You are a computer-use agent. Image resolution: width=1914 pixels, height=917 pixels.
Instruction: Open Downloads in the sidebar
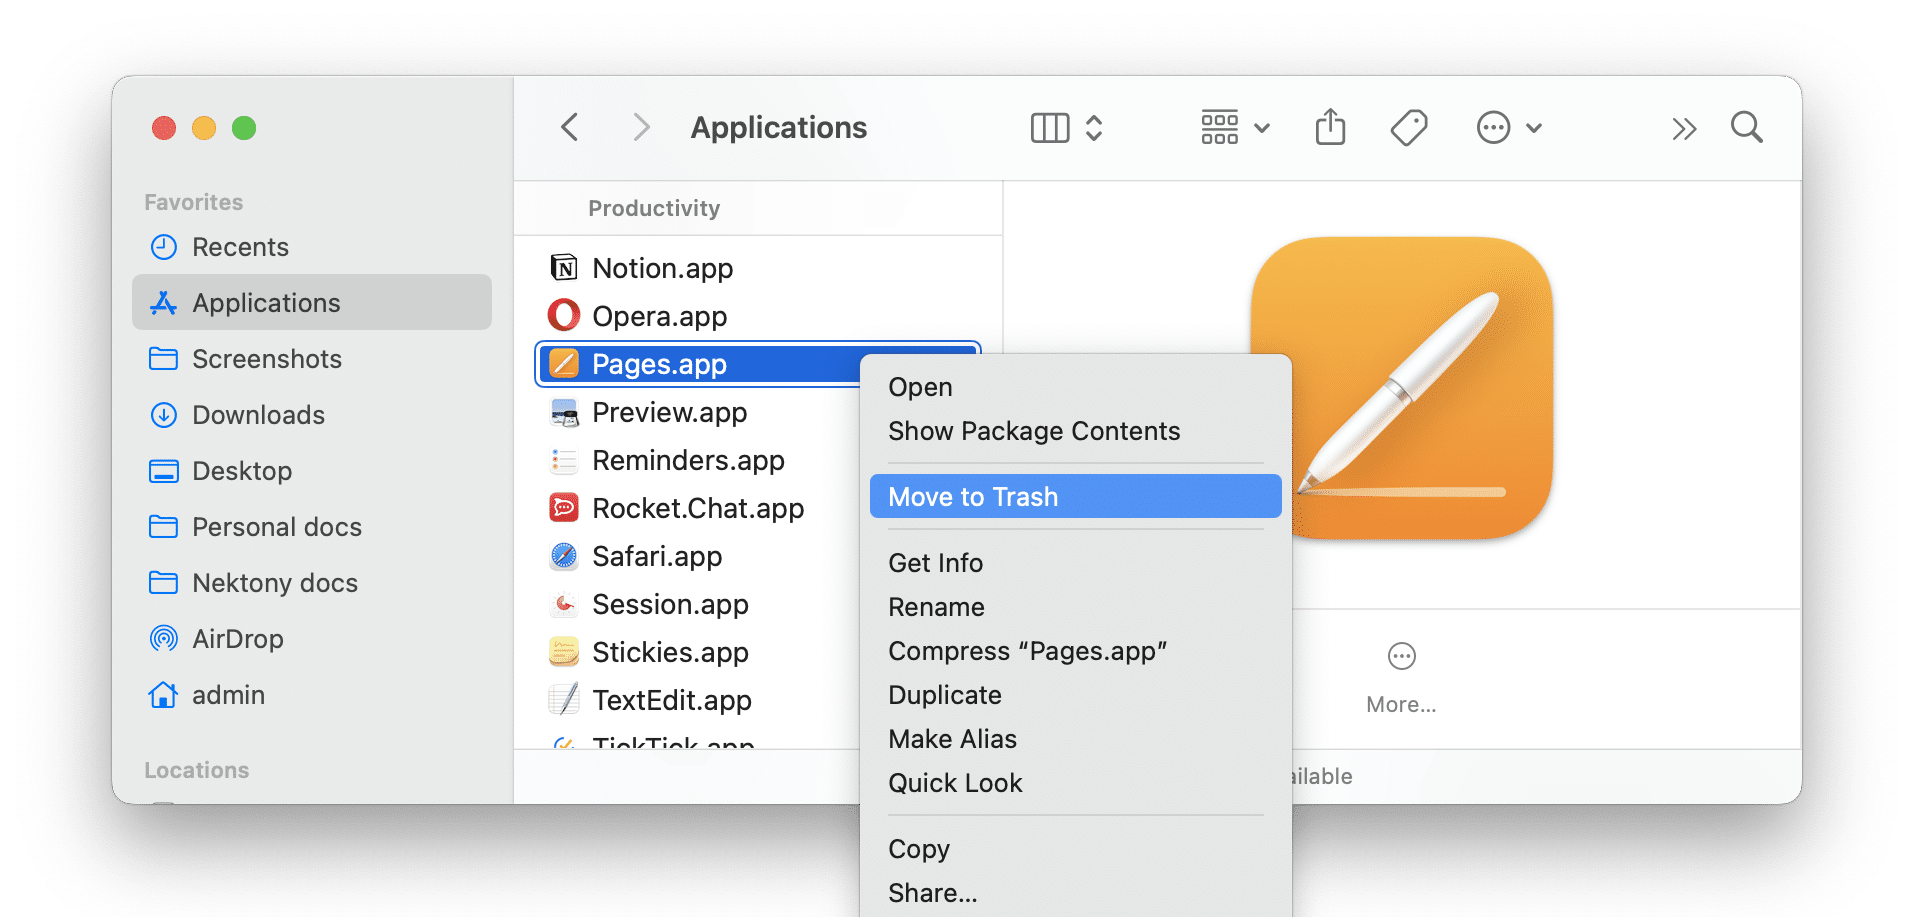pyautogui.click(x=312, y=415)
